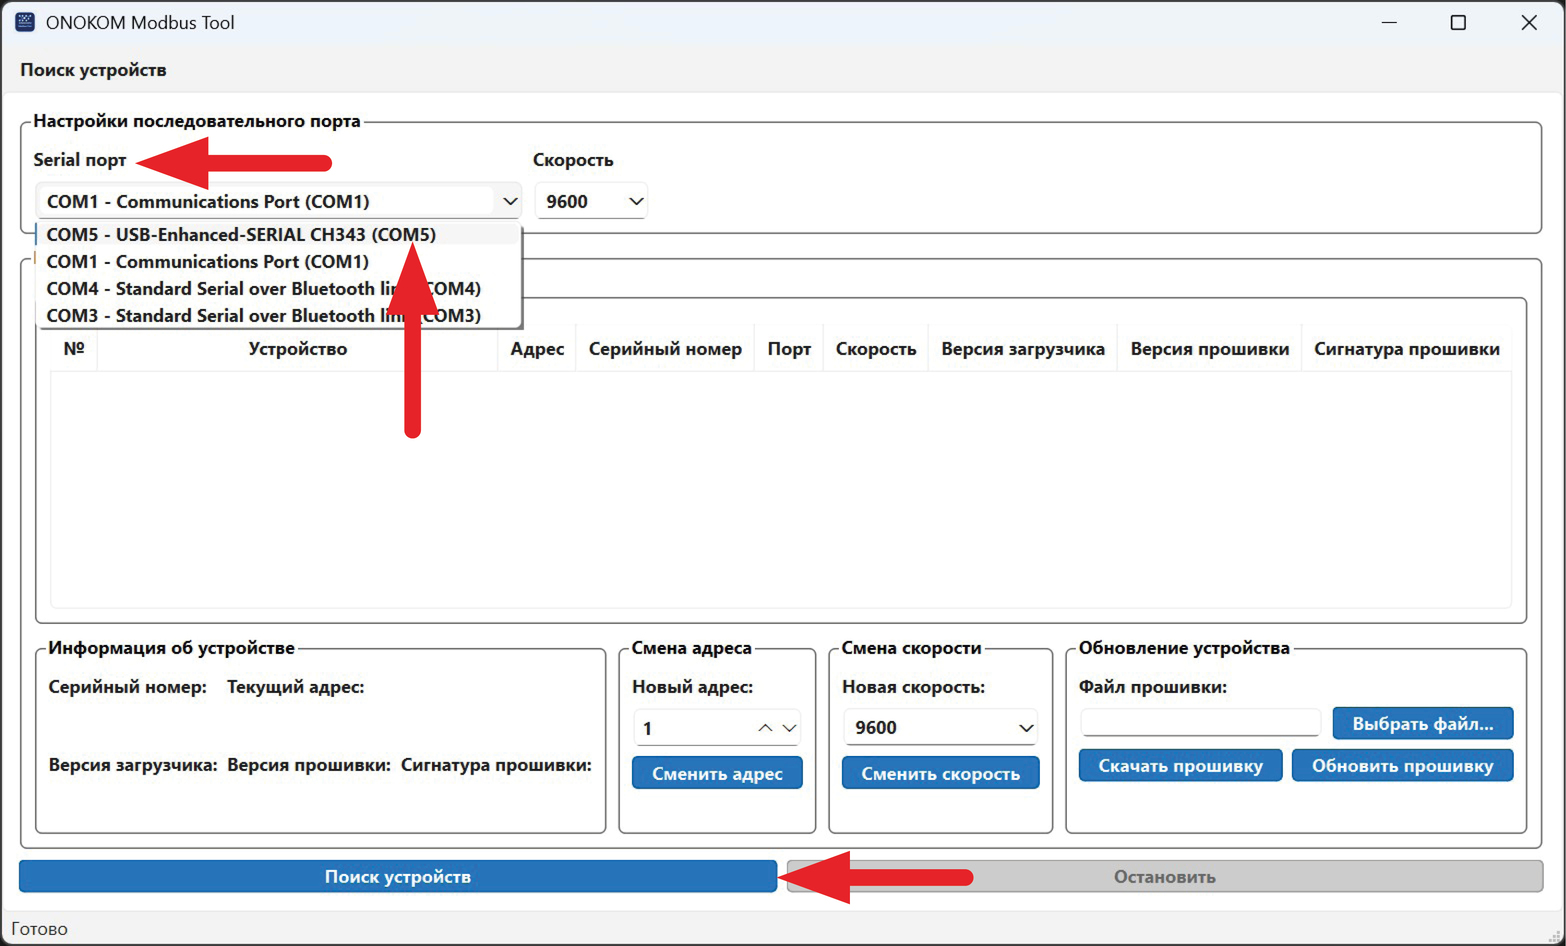
Task: Expand the Скорость baud rate dropdown
Action: coord(591,201)
